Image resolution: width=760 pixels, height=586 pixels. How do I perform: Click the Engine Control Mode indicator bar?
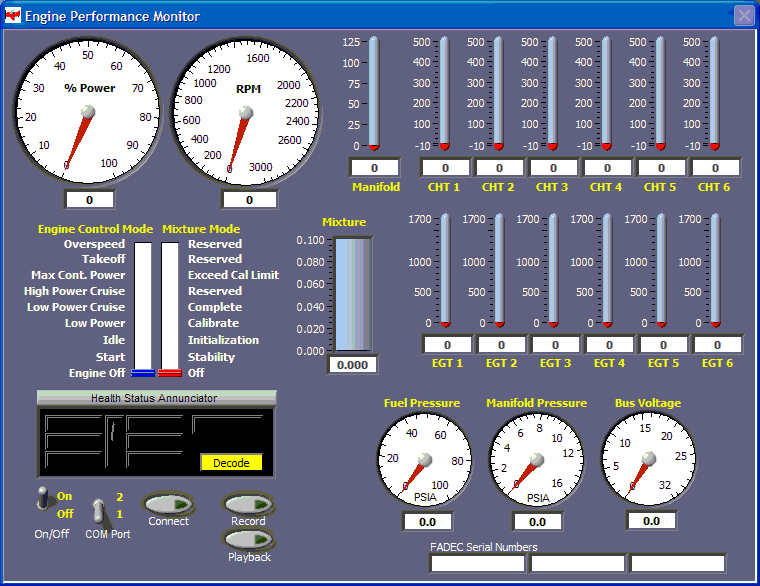click(x=143, y=308)
